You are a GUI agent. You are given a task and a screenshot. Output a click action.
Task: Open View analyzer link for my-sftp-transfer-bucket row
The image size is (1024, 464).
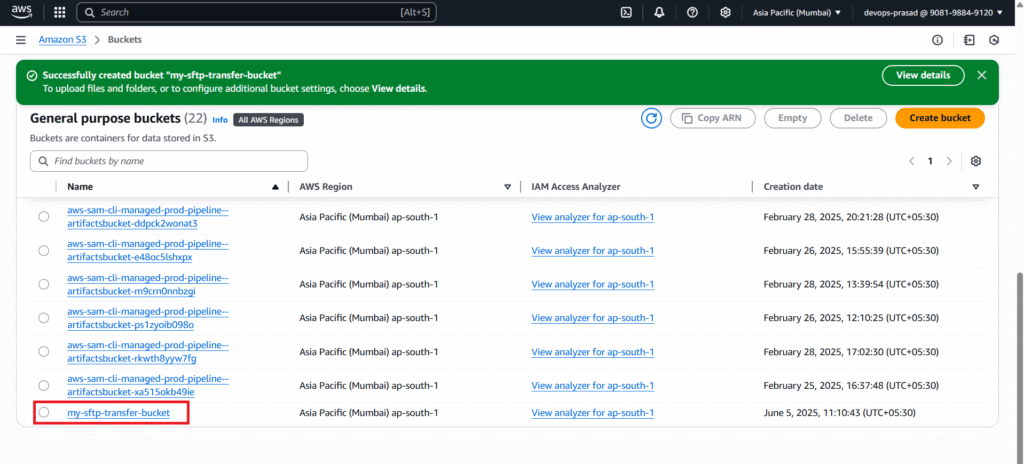(x=592, y=413)
